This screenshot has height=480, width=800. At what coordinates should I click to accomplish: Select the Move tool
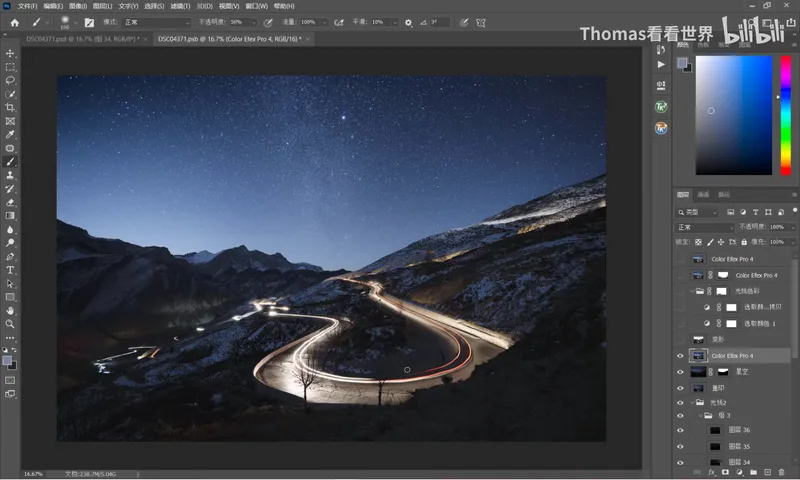coord(10,54)
